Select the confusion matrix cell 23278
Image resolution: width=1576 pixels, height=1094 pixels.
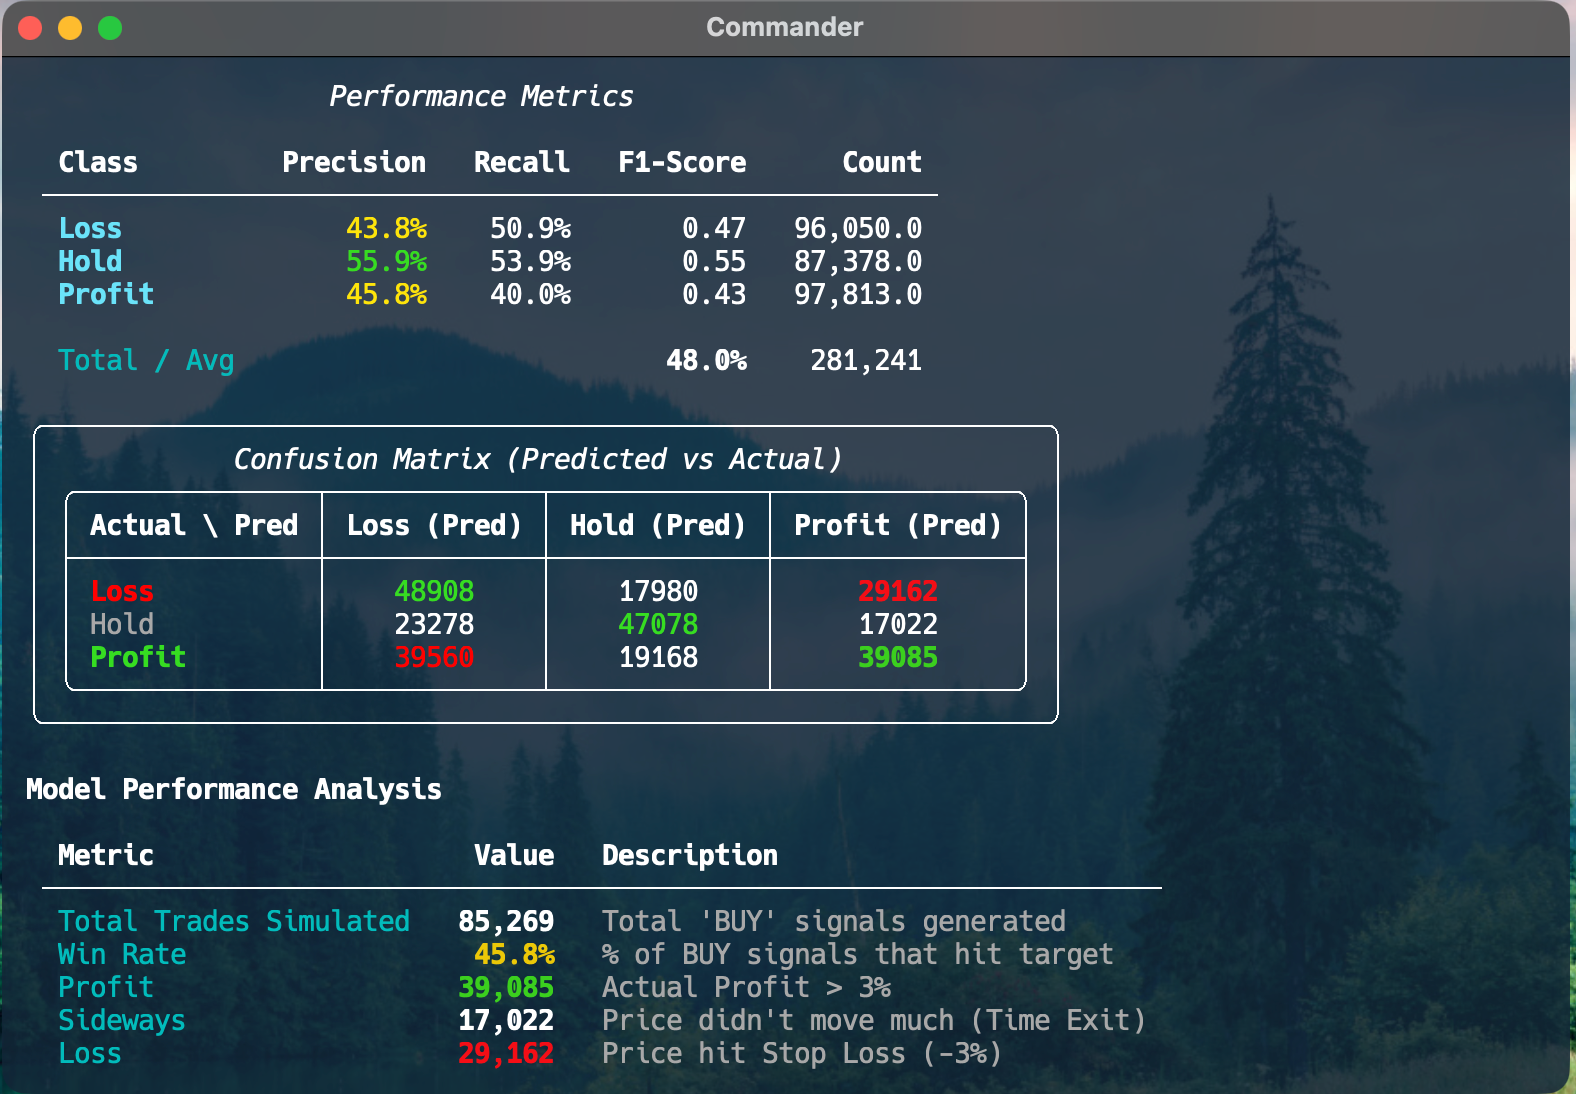coord(434,624)
